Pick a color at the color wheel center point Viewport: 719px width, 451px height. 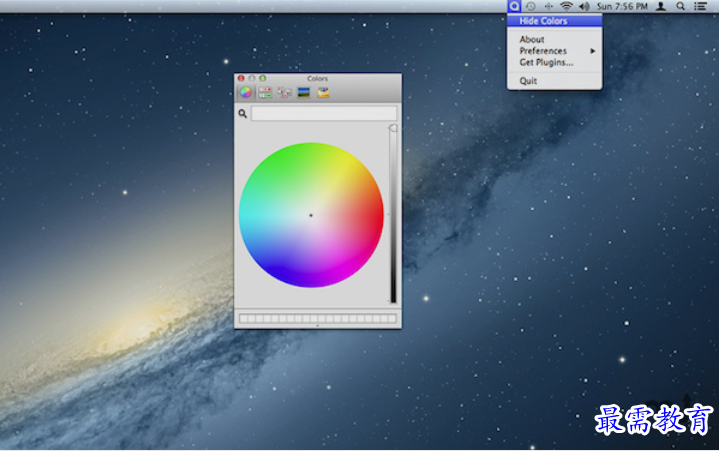311,215
